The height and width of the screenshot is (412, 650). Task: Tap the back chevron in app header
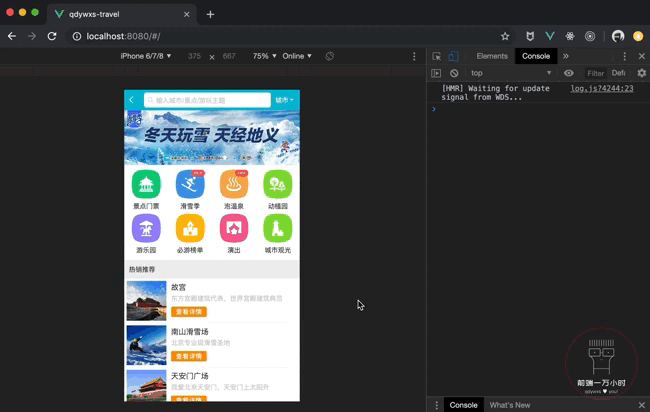pos(131,100)
